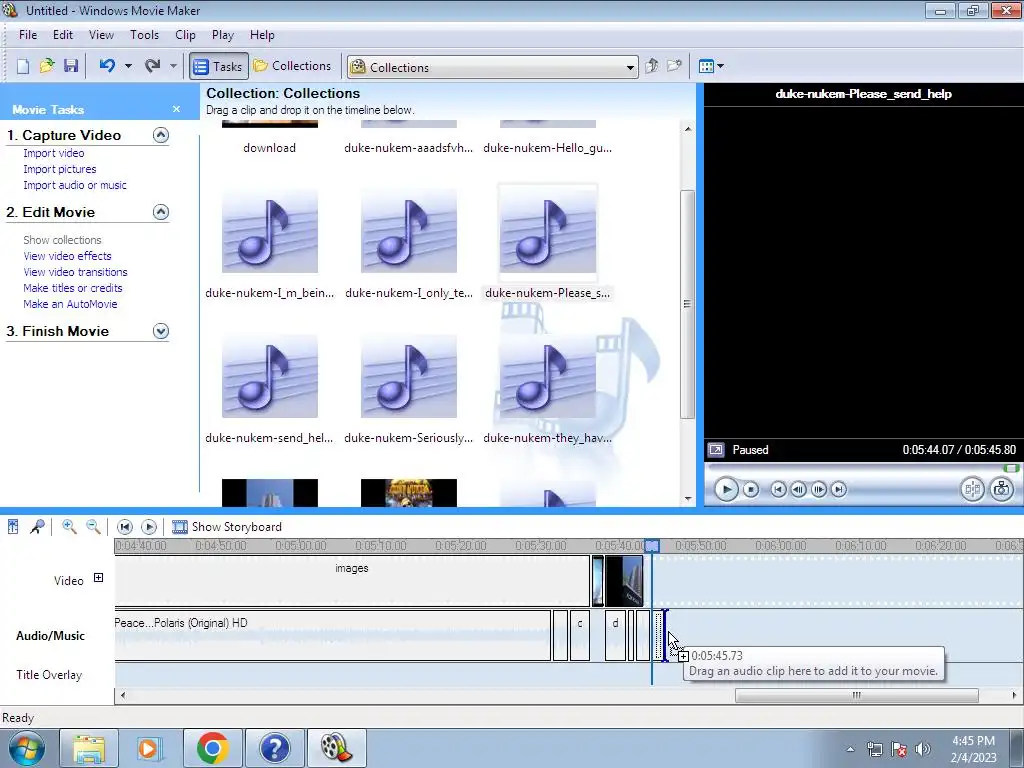The width and height of the screenshot is (1024, 768).
Task: Undo the last action
Action: coord(107,66)
